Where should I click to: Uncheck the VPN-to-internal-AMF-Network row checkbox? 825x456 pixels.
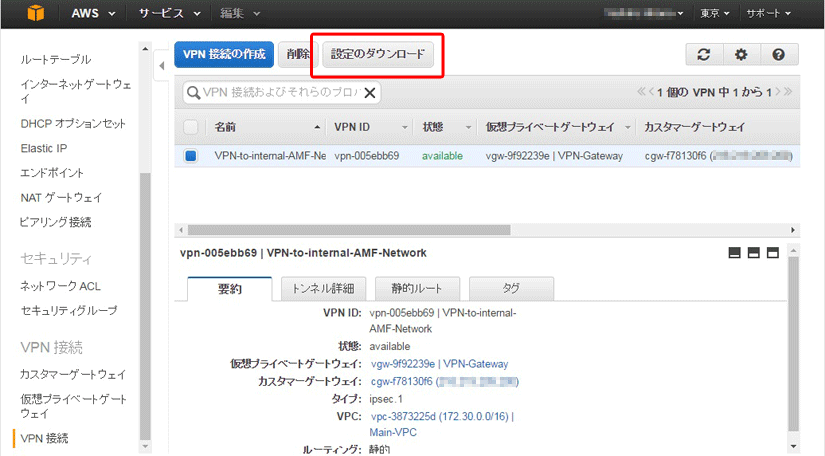point(190,156)
